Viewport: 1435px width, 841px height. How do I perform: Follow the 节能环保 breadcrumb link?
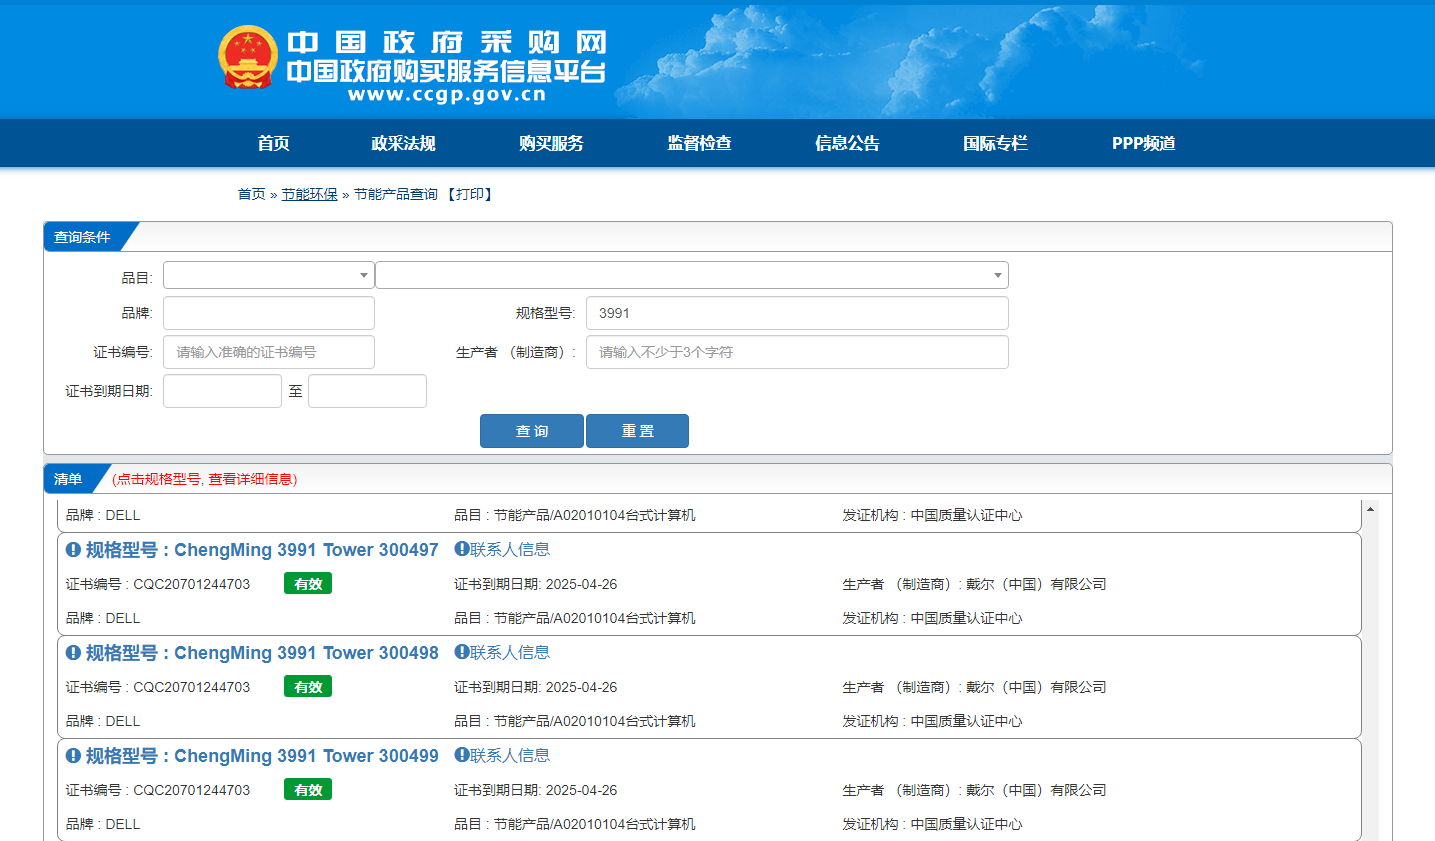[x=309, y=194]
